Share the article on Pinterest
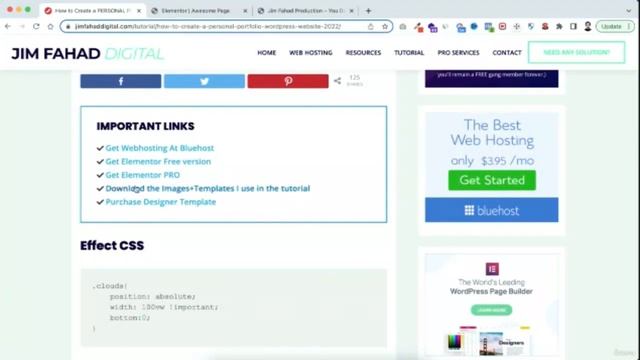 coord(288,81)
